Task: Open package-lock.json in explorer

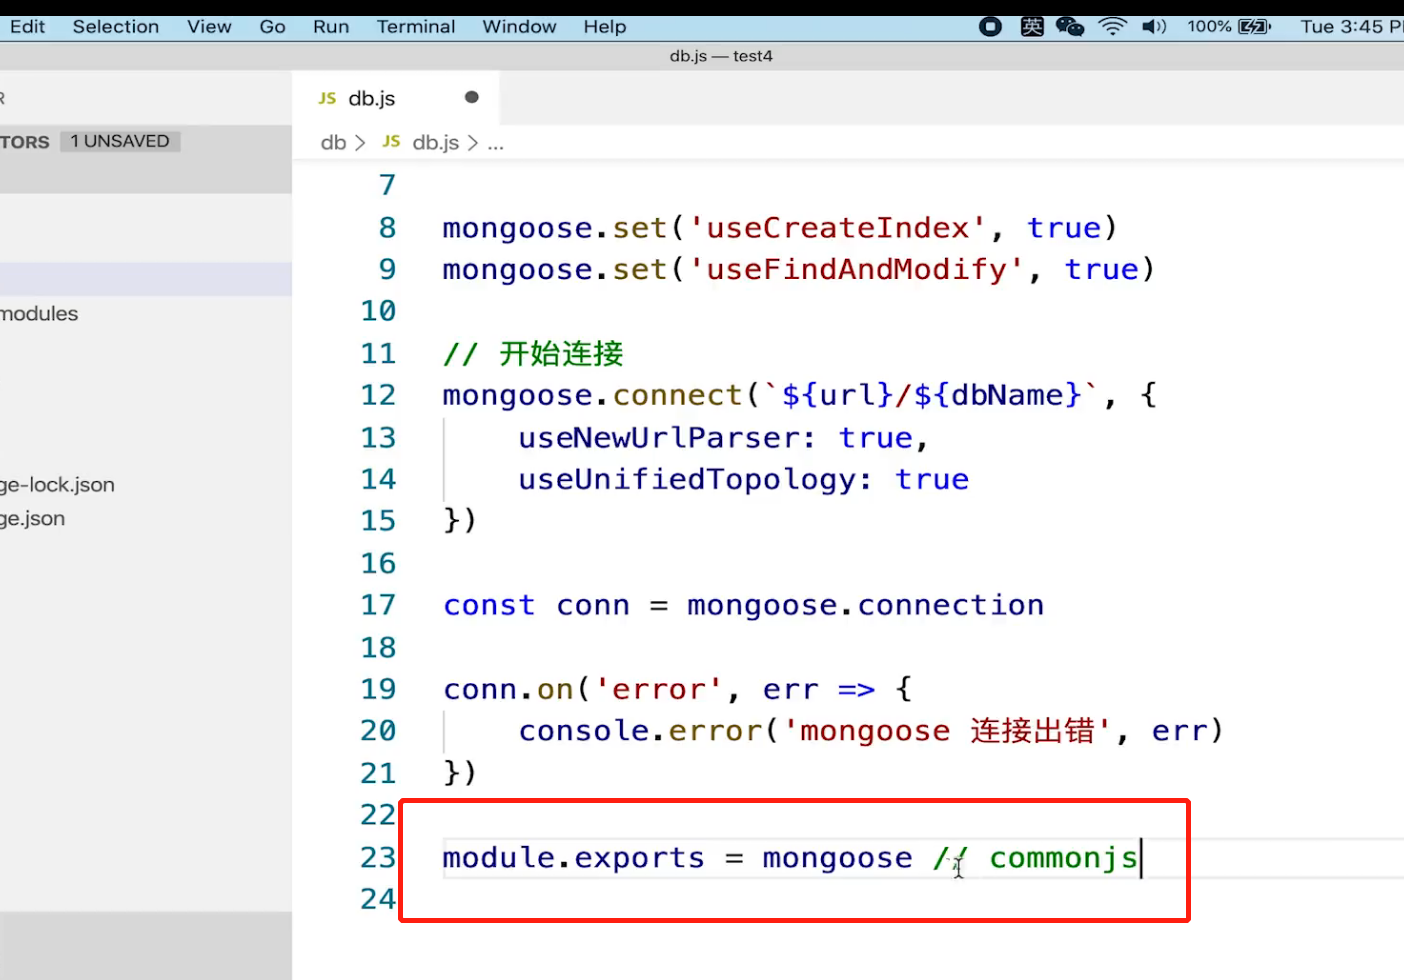Action: tap(57, 485)
